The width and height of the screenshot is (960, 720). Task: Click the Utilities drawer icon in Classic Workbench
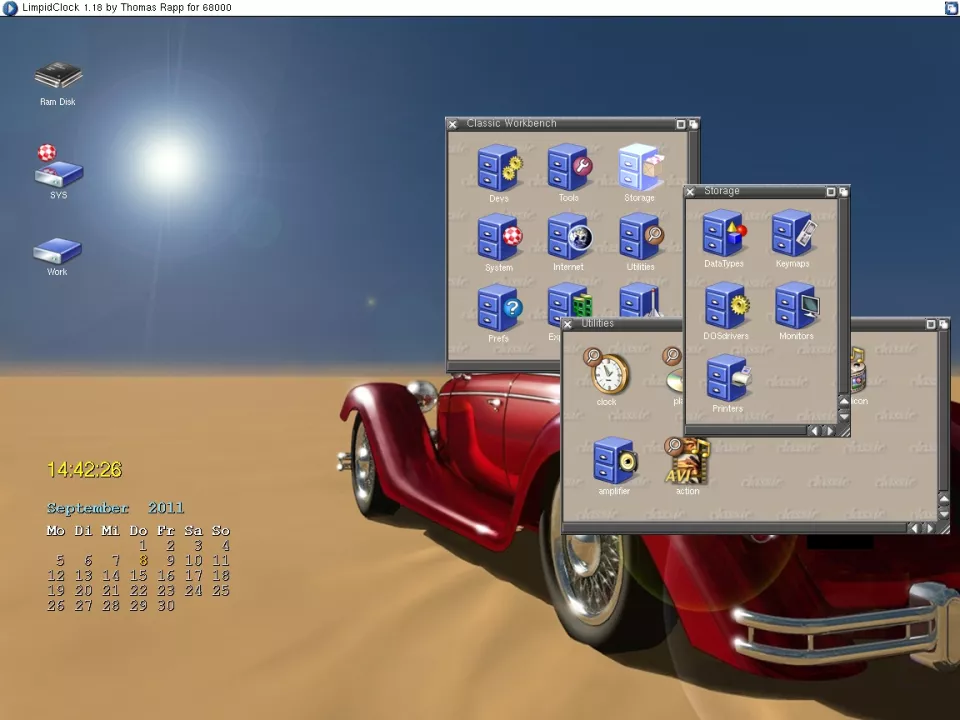click(640, 238)
